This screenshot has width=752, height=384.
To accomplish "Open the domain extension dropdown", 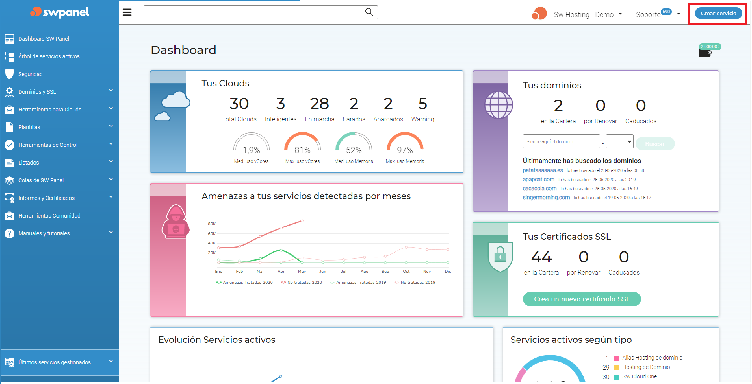I will click(x=620, y=142).
